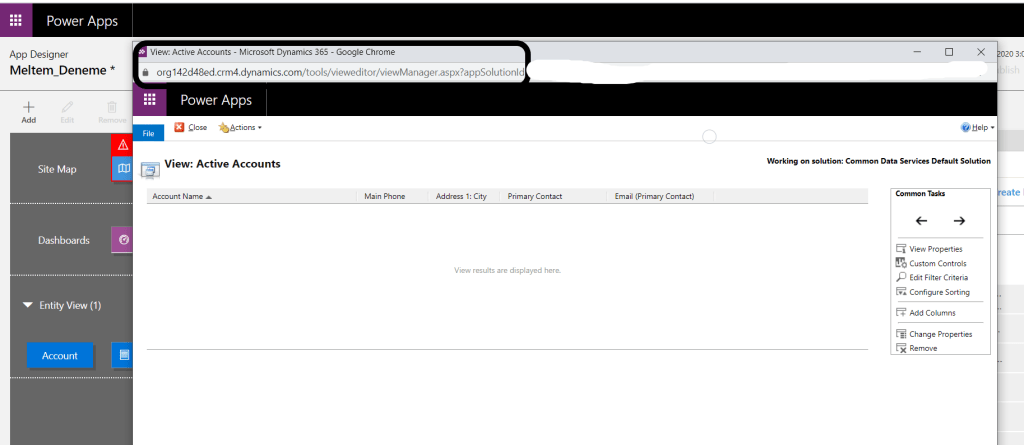Select the purple Dashboards tile icon
This screenshot has height=445, width=1024.
[x=124, y=240]
